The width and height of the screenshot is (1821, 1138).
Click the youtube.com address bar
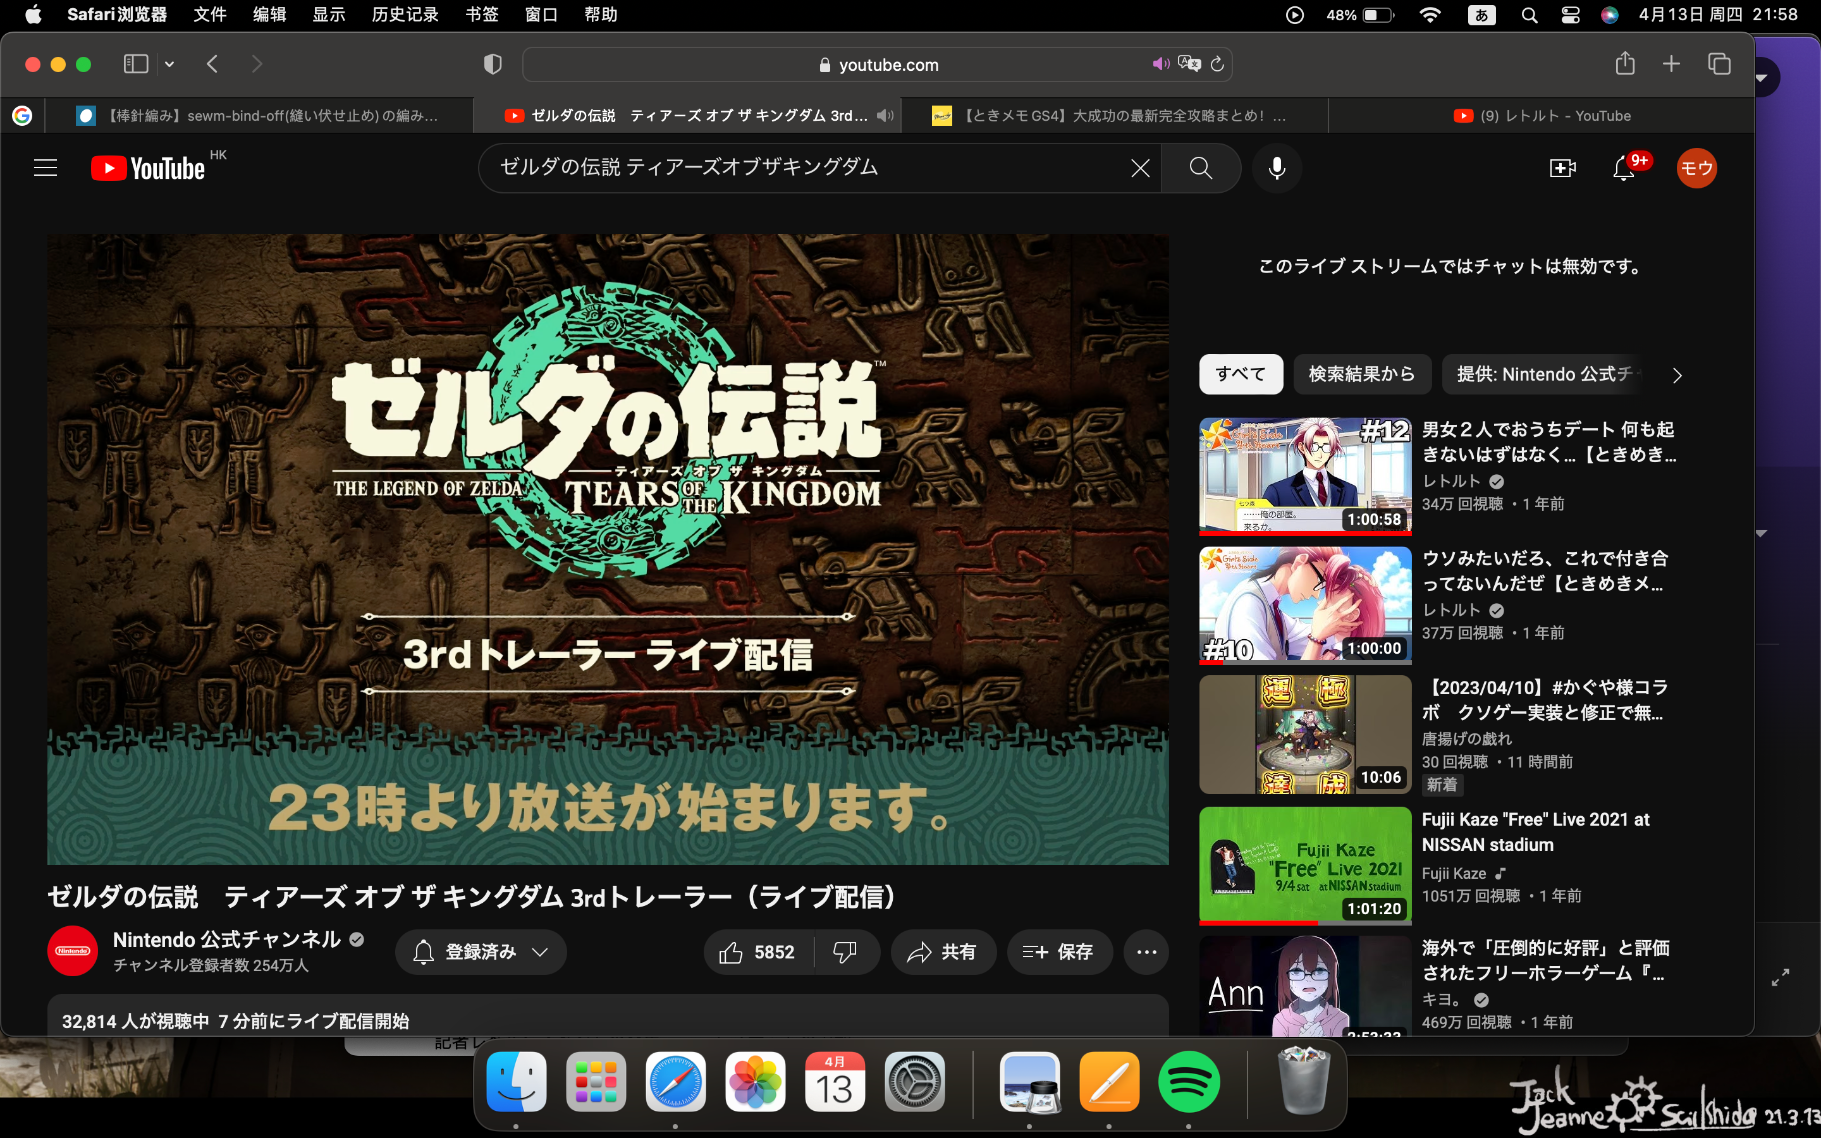click(877, 64)
